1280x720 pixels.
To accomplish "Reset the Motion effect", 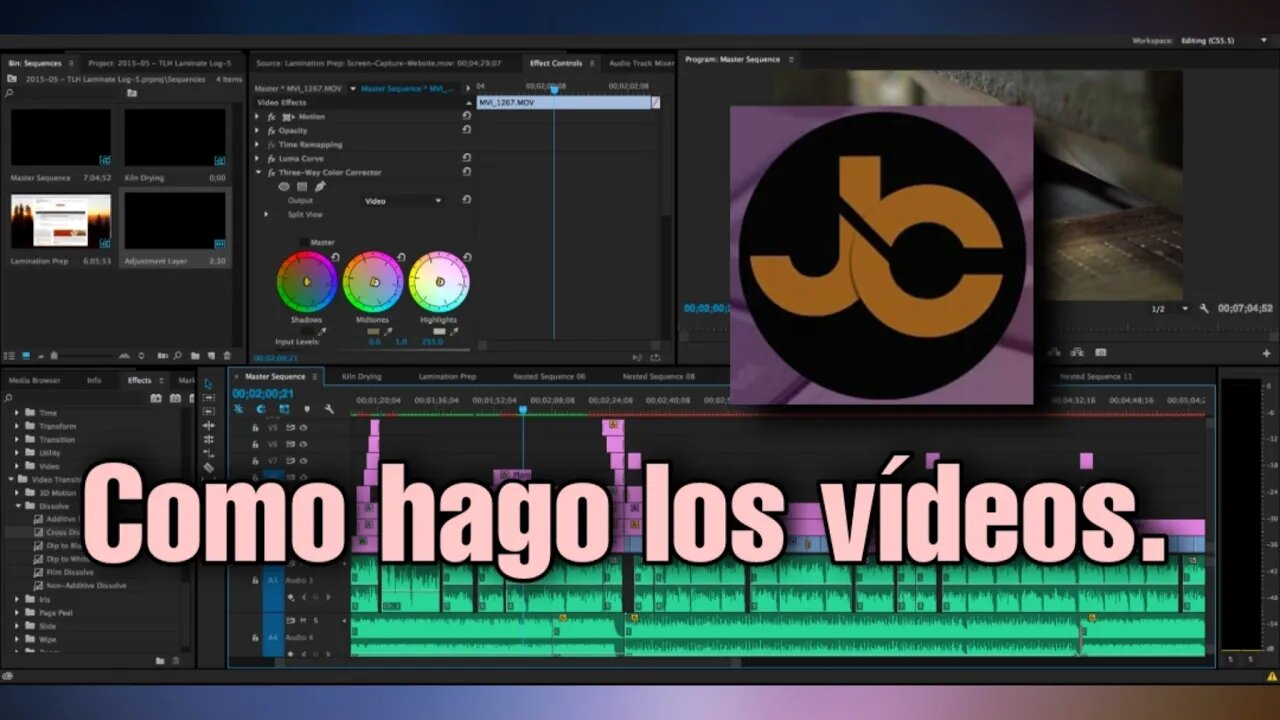I will click(467, 116).
